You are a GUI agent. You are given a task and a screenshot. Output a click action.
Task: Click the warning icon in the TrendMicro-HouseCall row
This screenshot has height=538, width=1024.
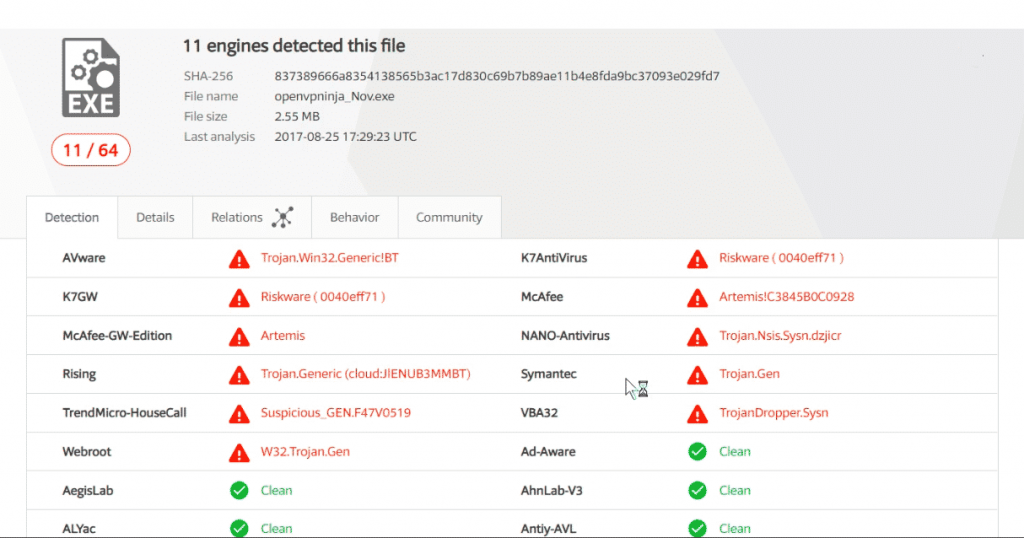(x=239, y=413)
